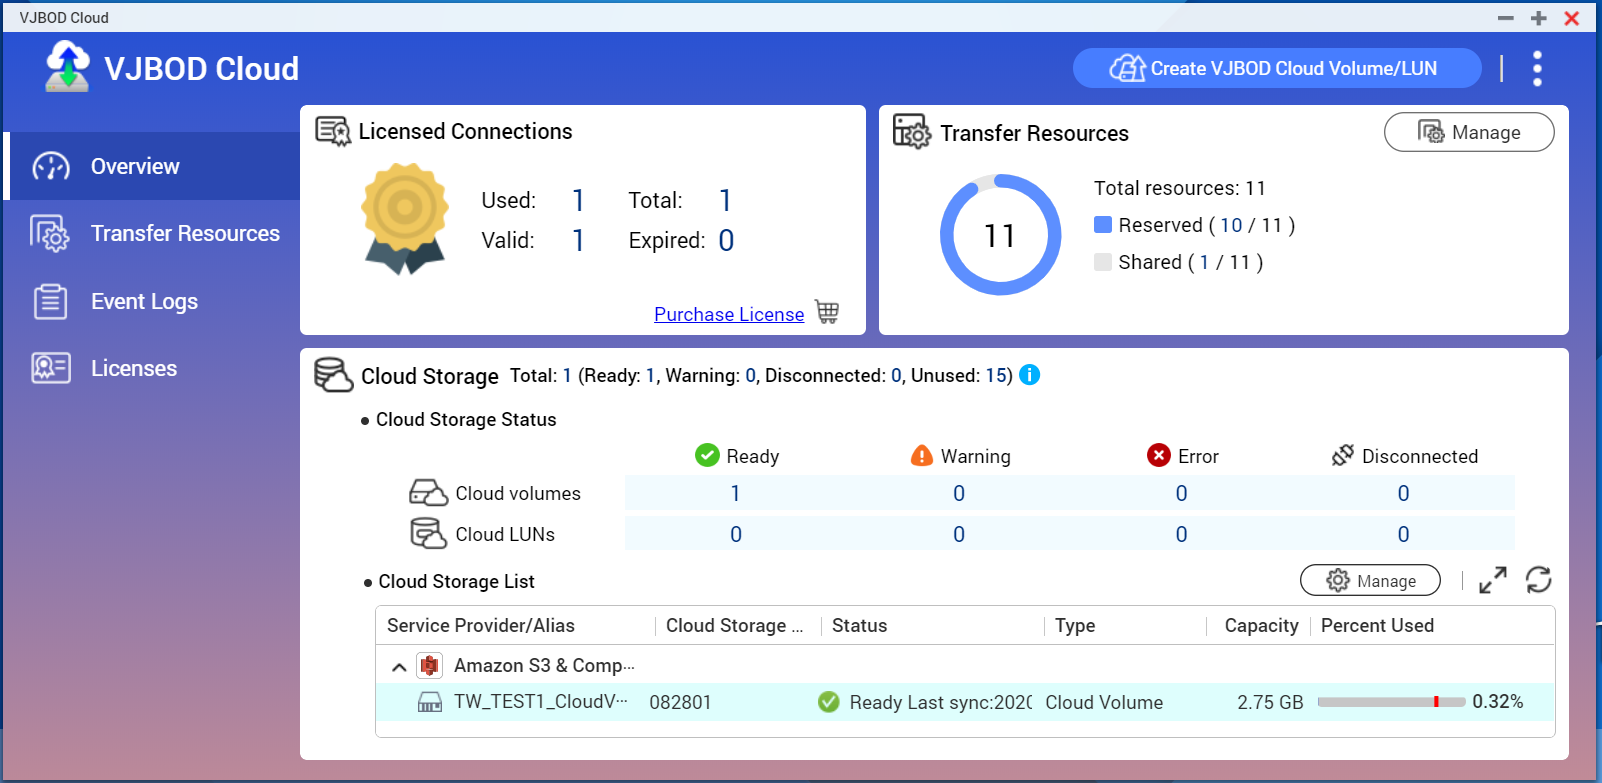The height and width of the screenshot is (783, 1602).
Task: Click Manage button for Cloud Storage List
Action: 1370,580
